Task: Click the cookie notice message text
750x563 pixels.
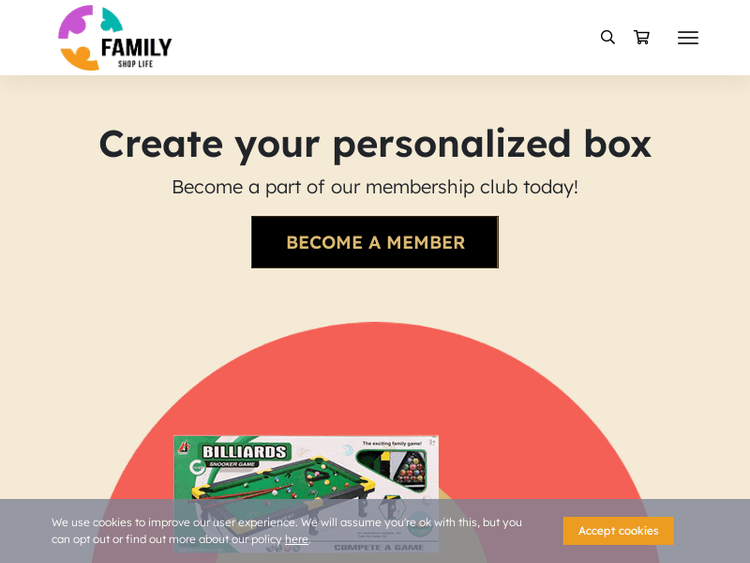Action: (x=286, y=522)
